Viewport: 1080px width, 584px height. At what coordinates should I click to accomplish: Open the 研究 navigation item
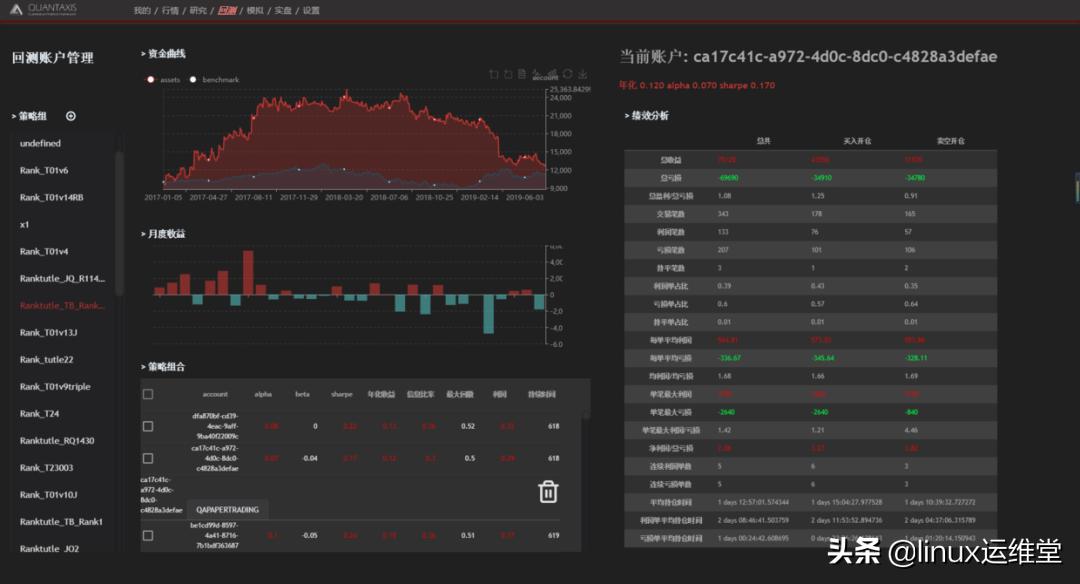tap(198, 10)
